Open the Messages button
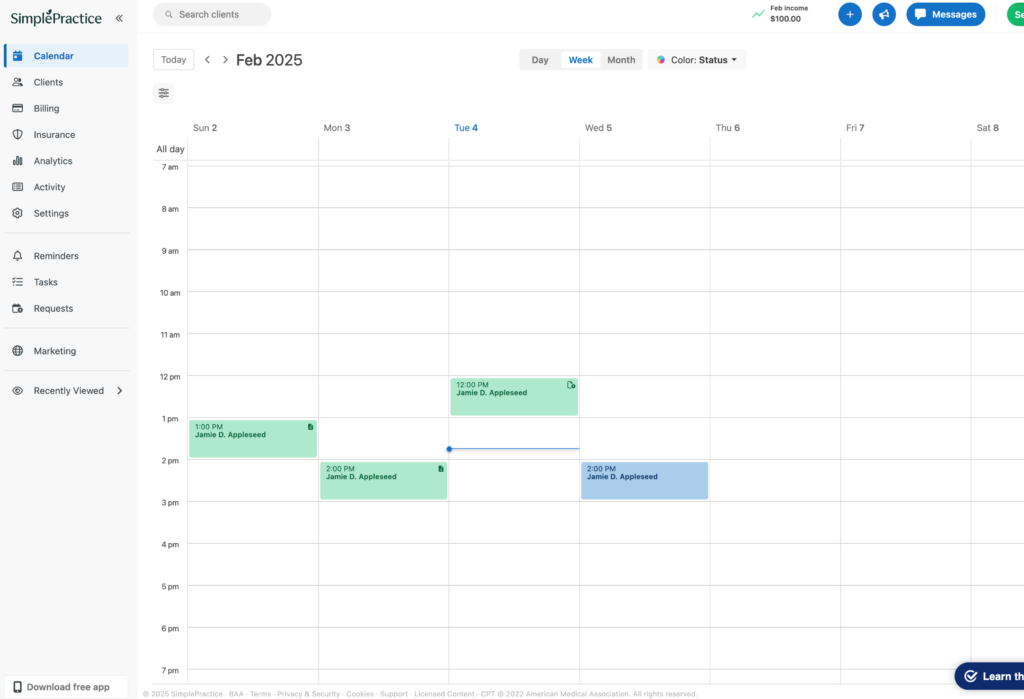1024x699 pixels. pos(945,15)
